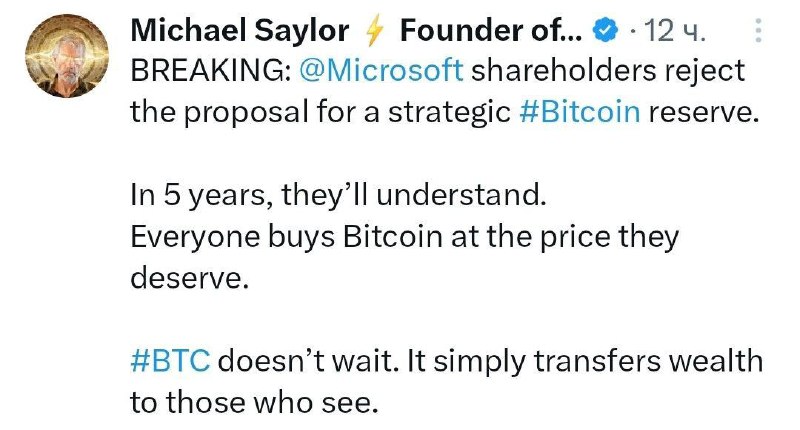Open the #Bitcoin hashtag link
This screenshot has width=800, height=430.
580,111
